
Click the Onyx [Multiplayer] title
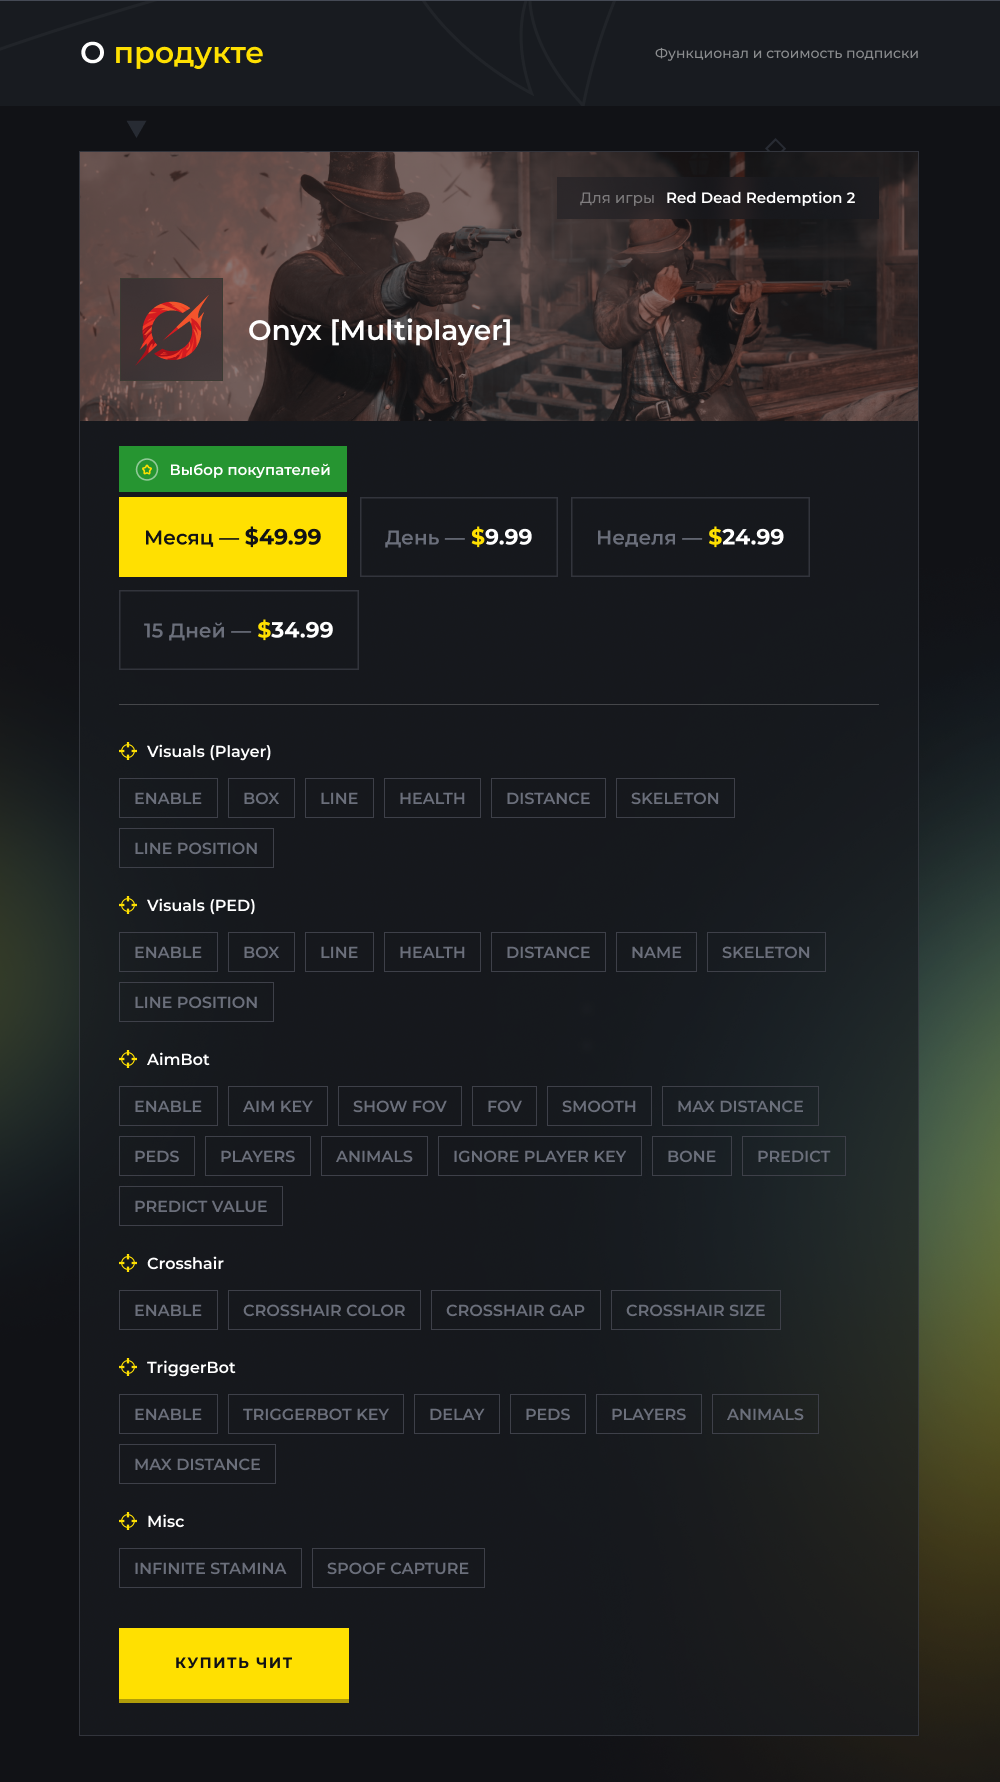click(380, 330)
